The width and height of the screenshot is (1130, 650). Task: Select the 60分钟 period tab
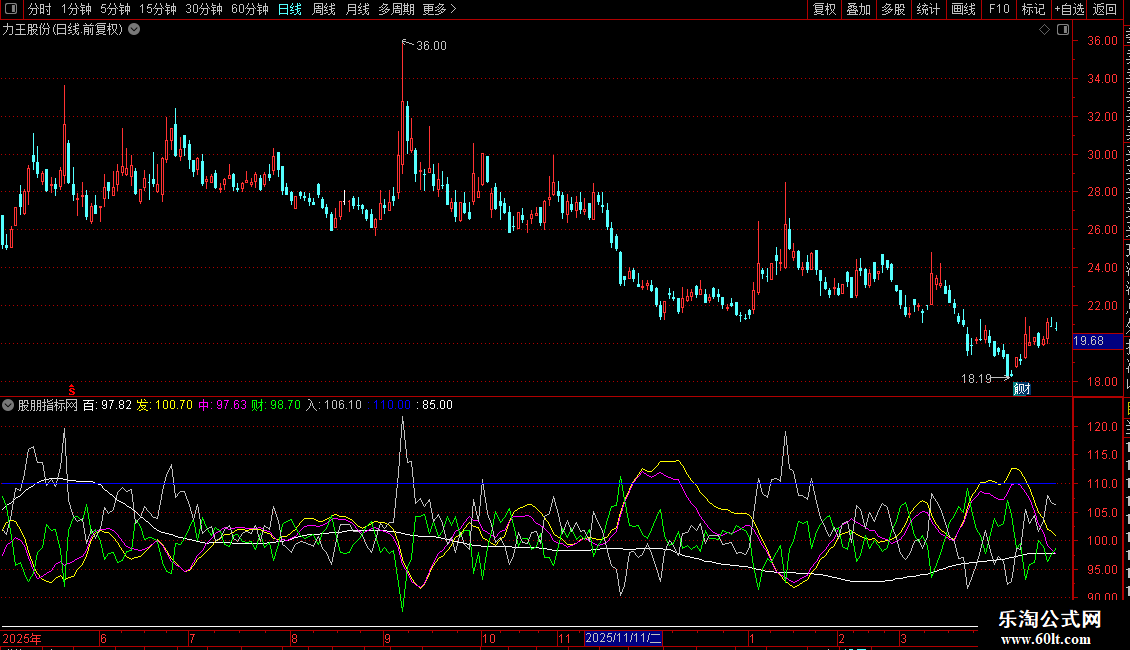click(249, 9)
